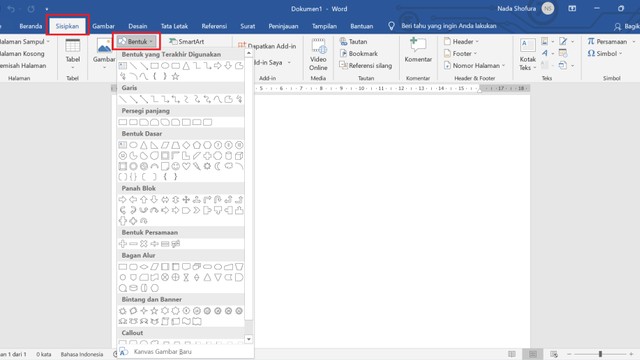Viewport: 640px width, 360px height.
Task: Click Kanvas Gambar Baru option
Action: coord(162,351)
